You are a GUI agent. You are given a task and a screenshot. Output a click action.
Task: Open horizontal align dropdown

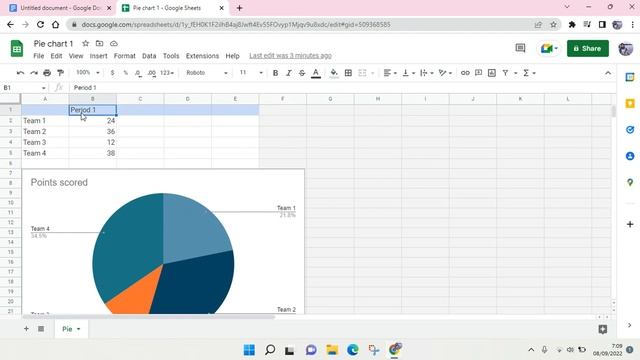tap(390, 73)
